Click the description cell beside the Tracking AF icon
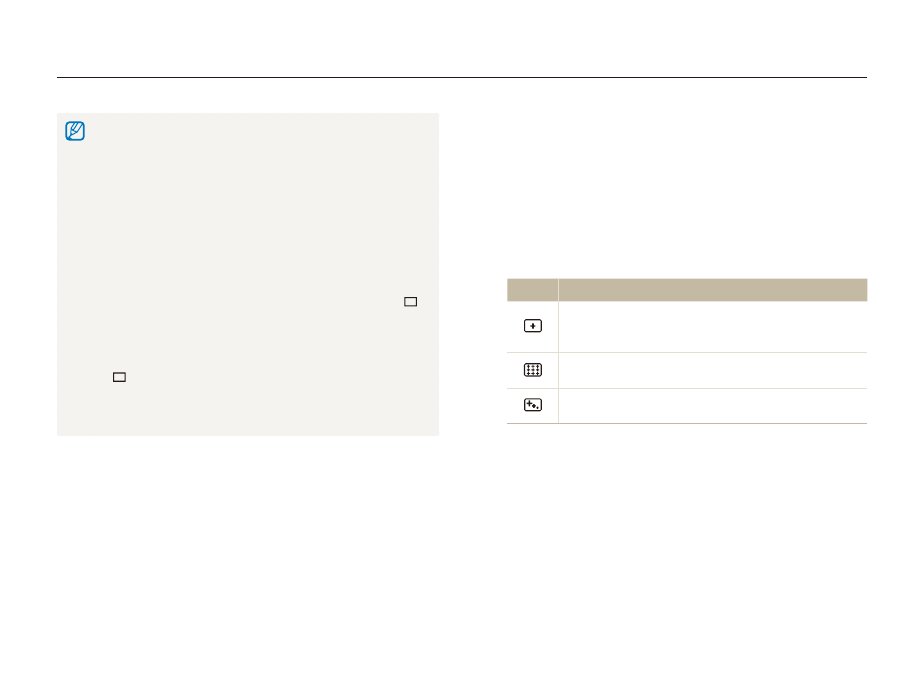Viewport: 924px width, 697px height. 712,406
